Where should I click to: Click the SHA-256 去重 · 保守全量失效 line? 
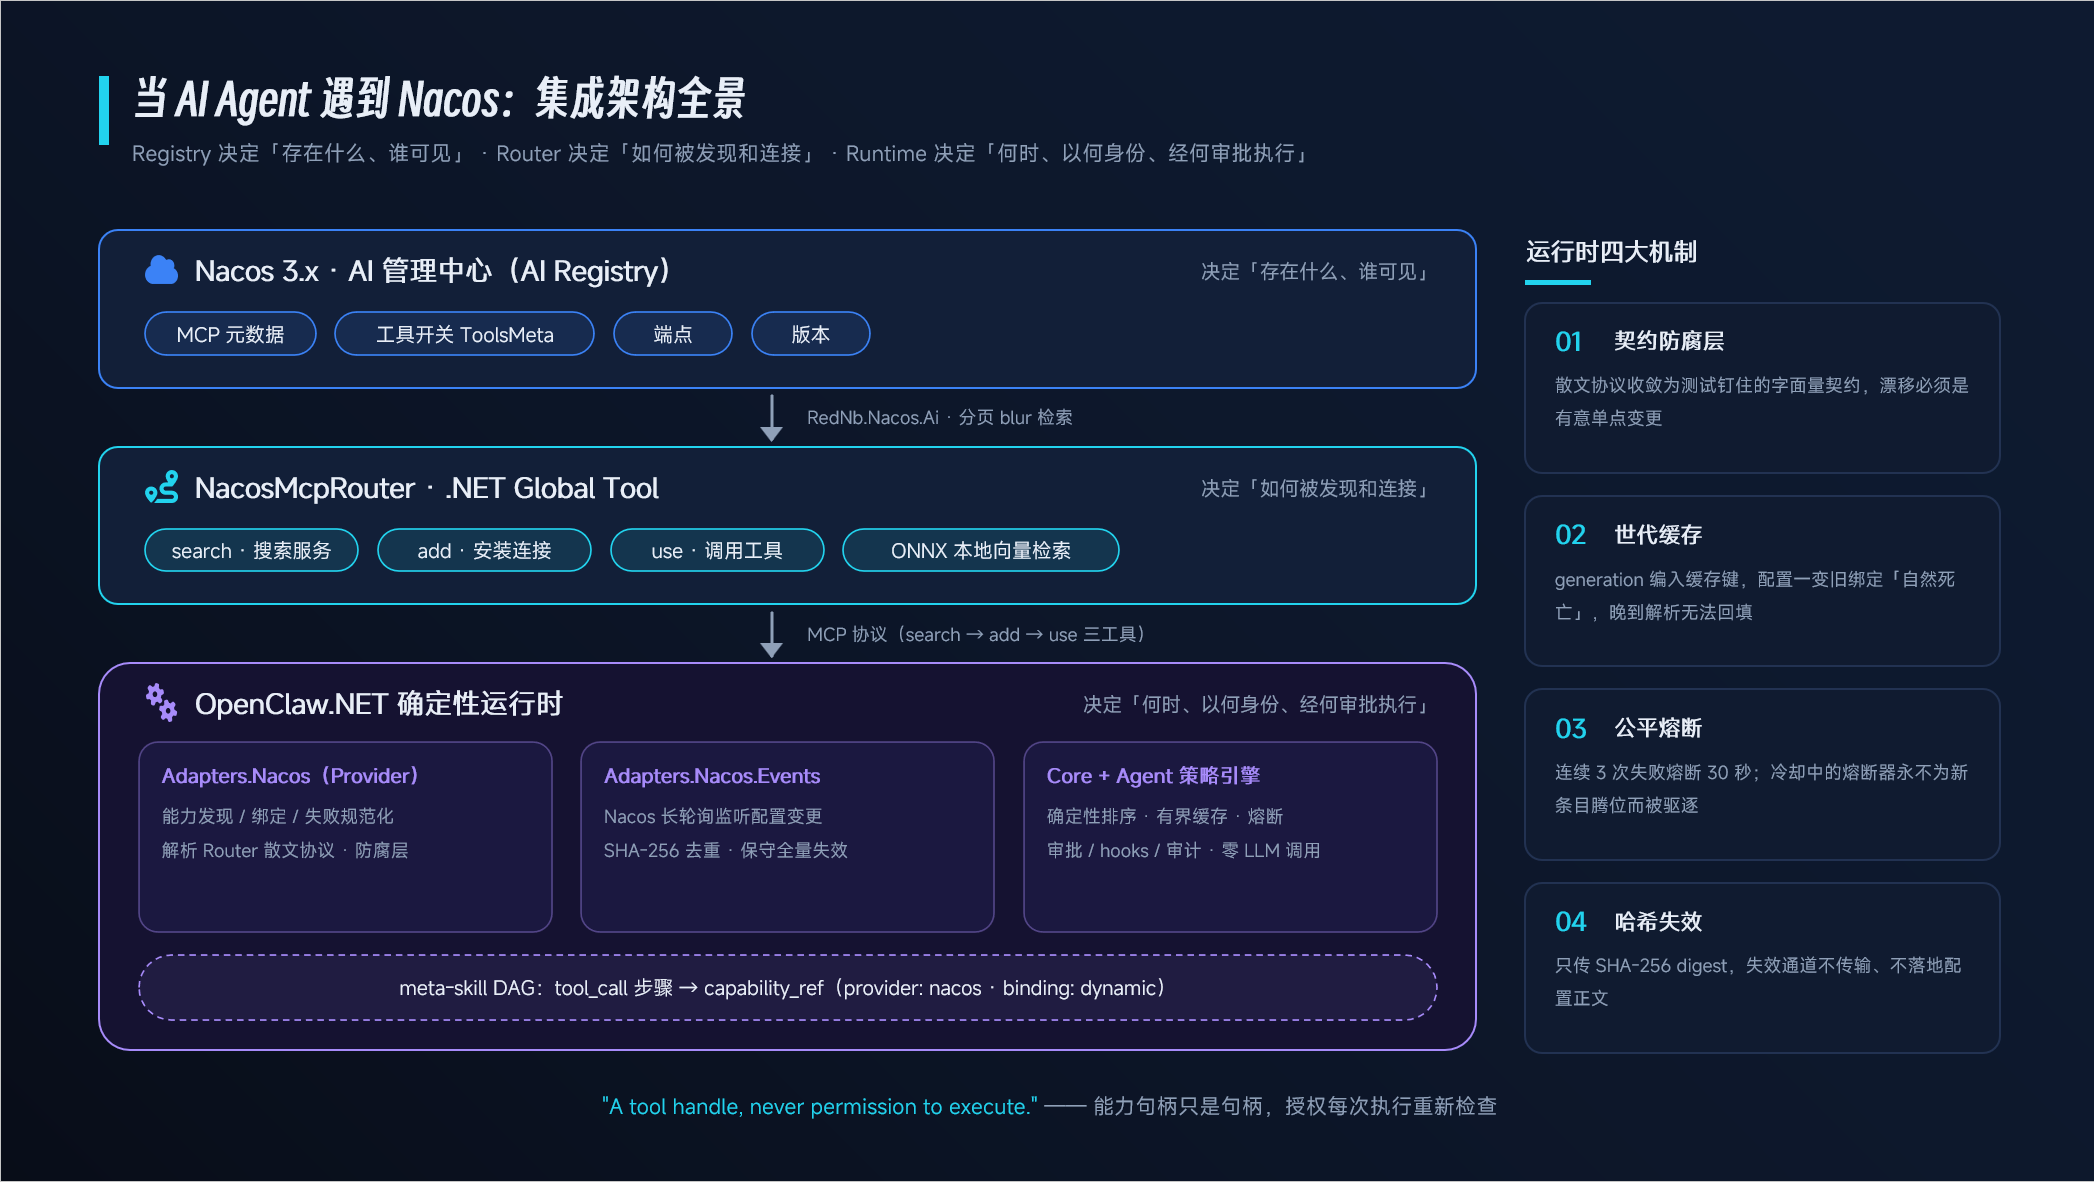pos(726,850)
